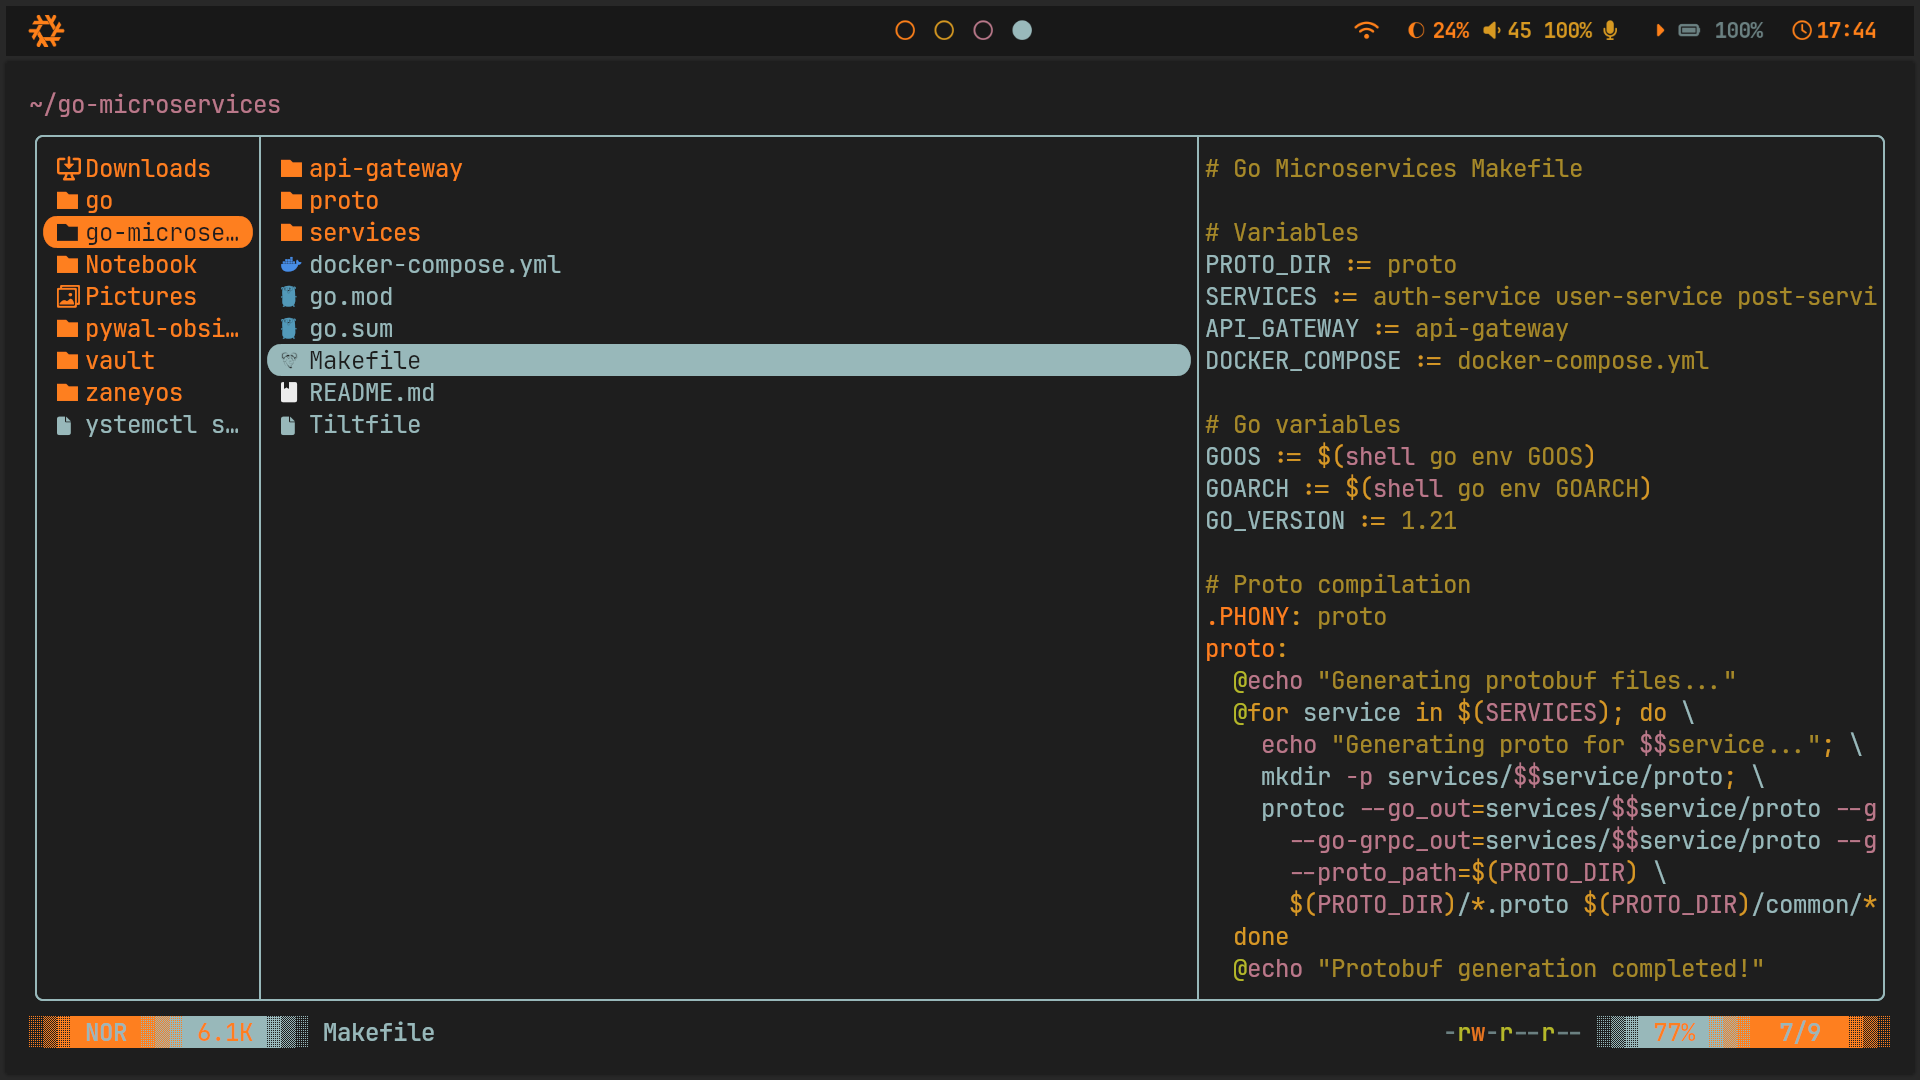Click the api-gateway folder icon

pyautogui.click(x=291, y=169)
